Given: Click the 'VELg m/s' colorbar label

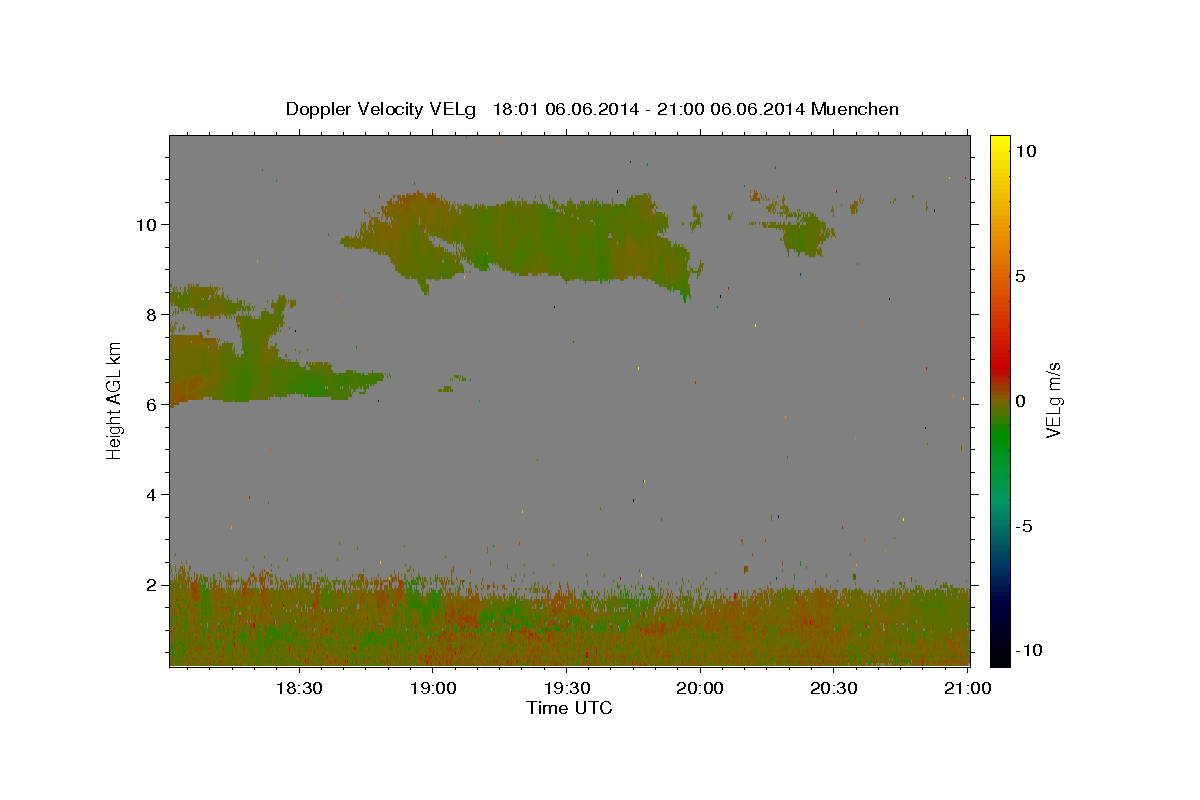Looking at the screenshot, I should tap(1053, 400).
